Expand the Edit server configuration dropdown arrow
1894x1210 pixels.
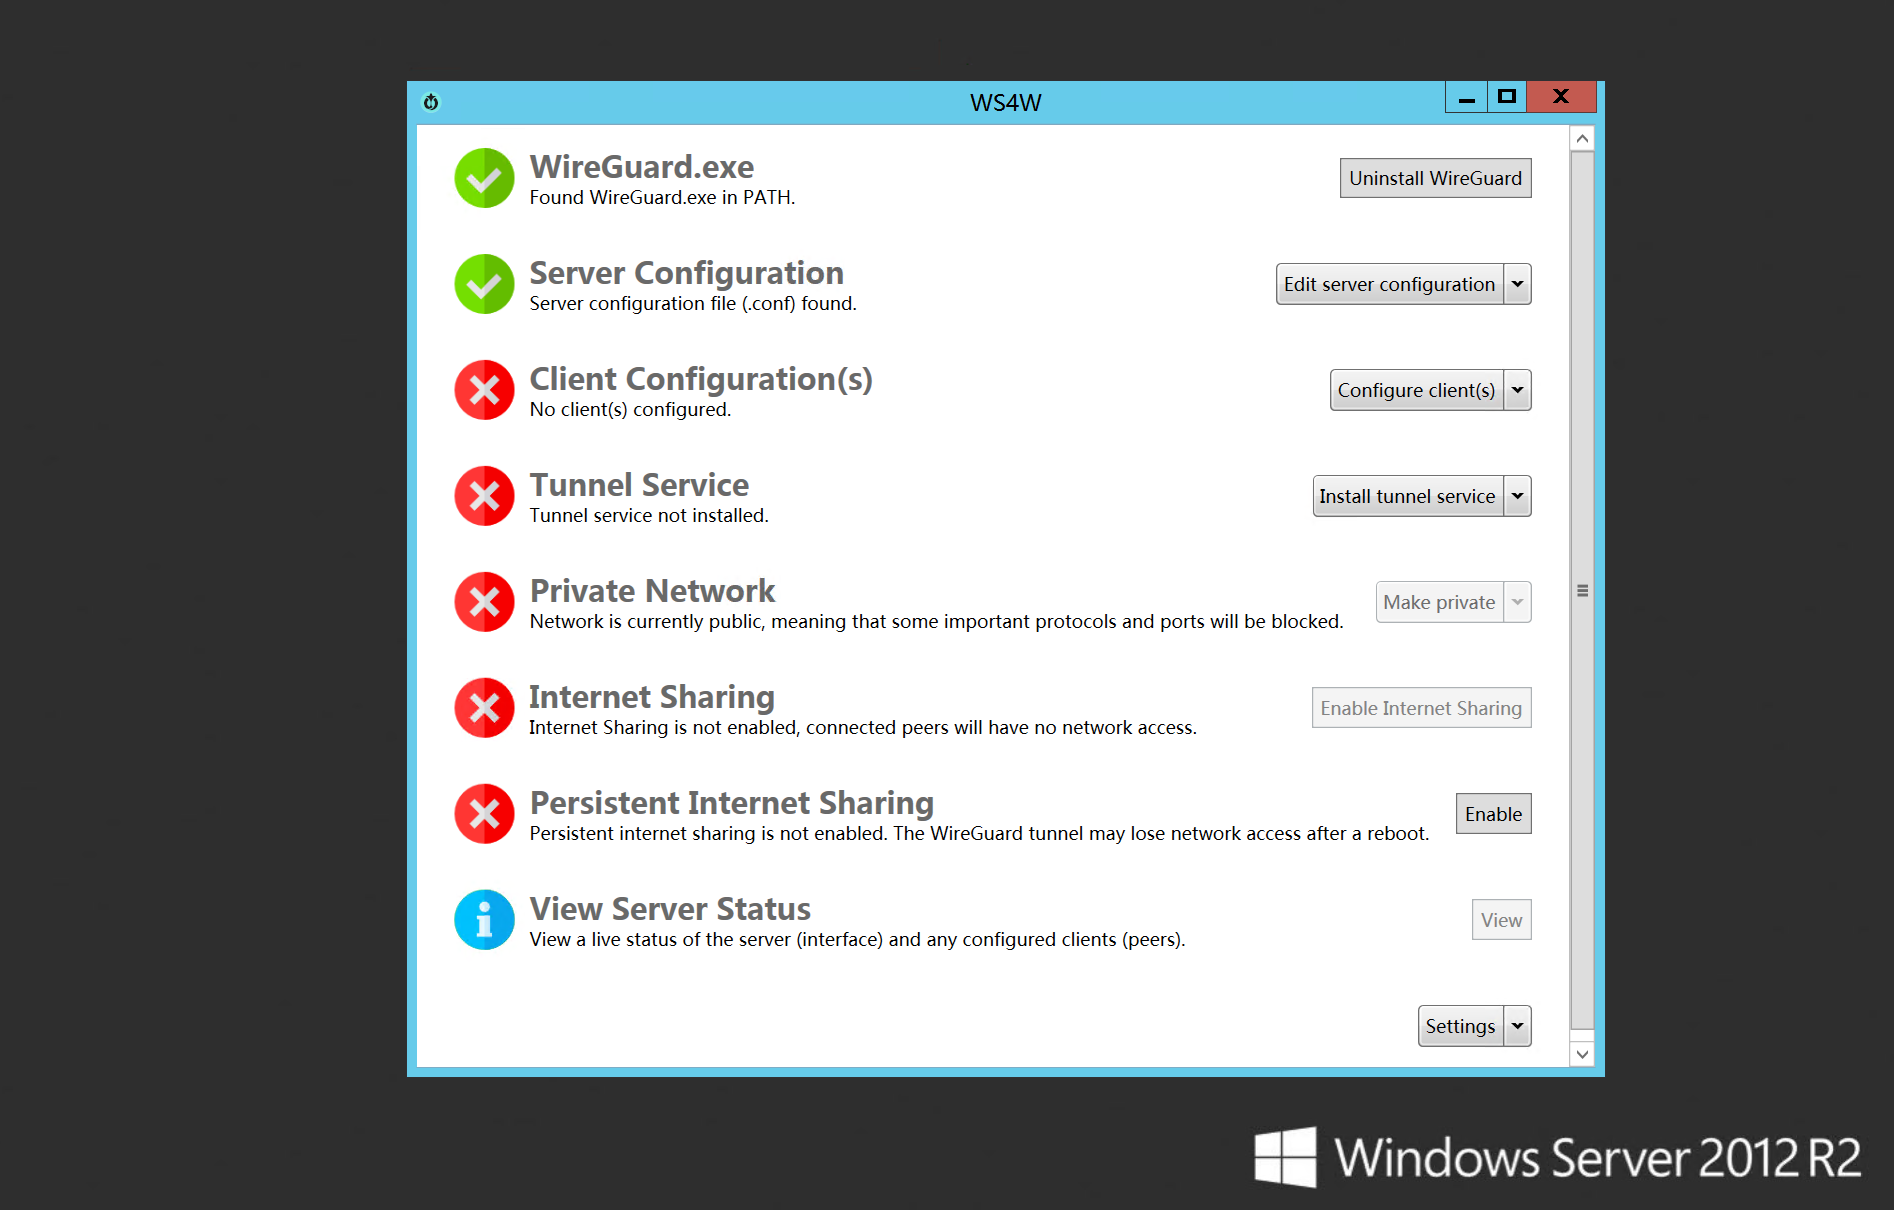[1517, 284]
